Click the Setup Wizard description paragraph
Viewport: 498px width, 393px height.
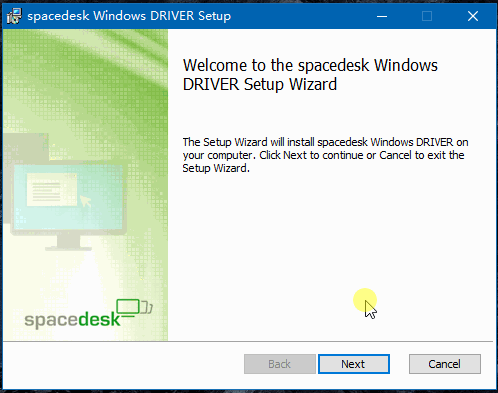[x=325, y=155]
